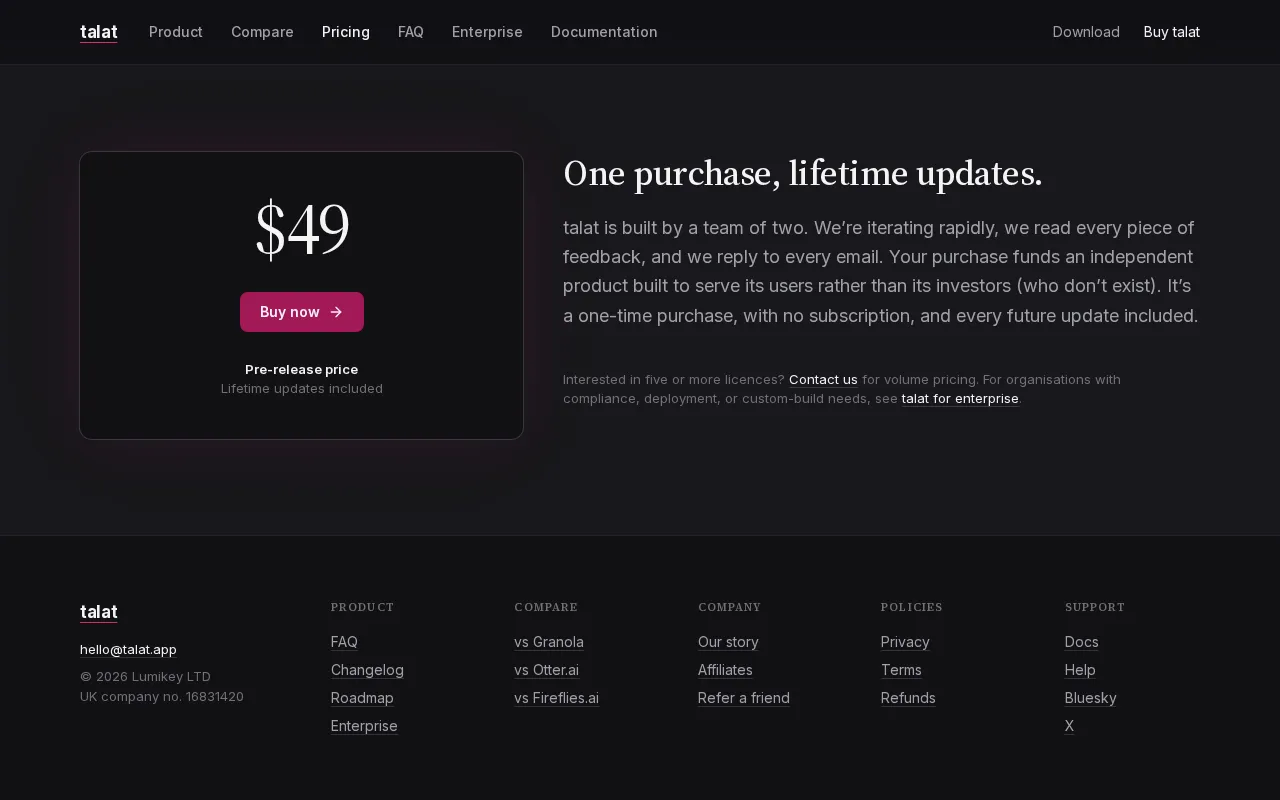Go to the Pricing nav item
Image resolution: width=1280 pixels, height=800 pixels.
coord(346,32)
